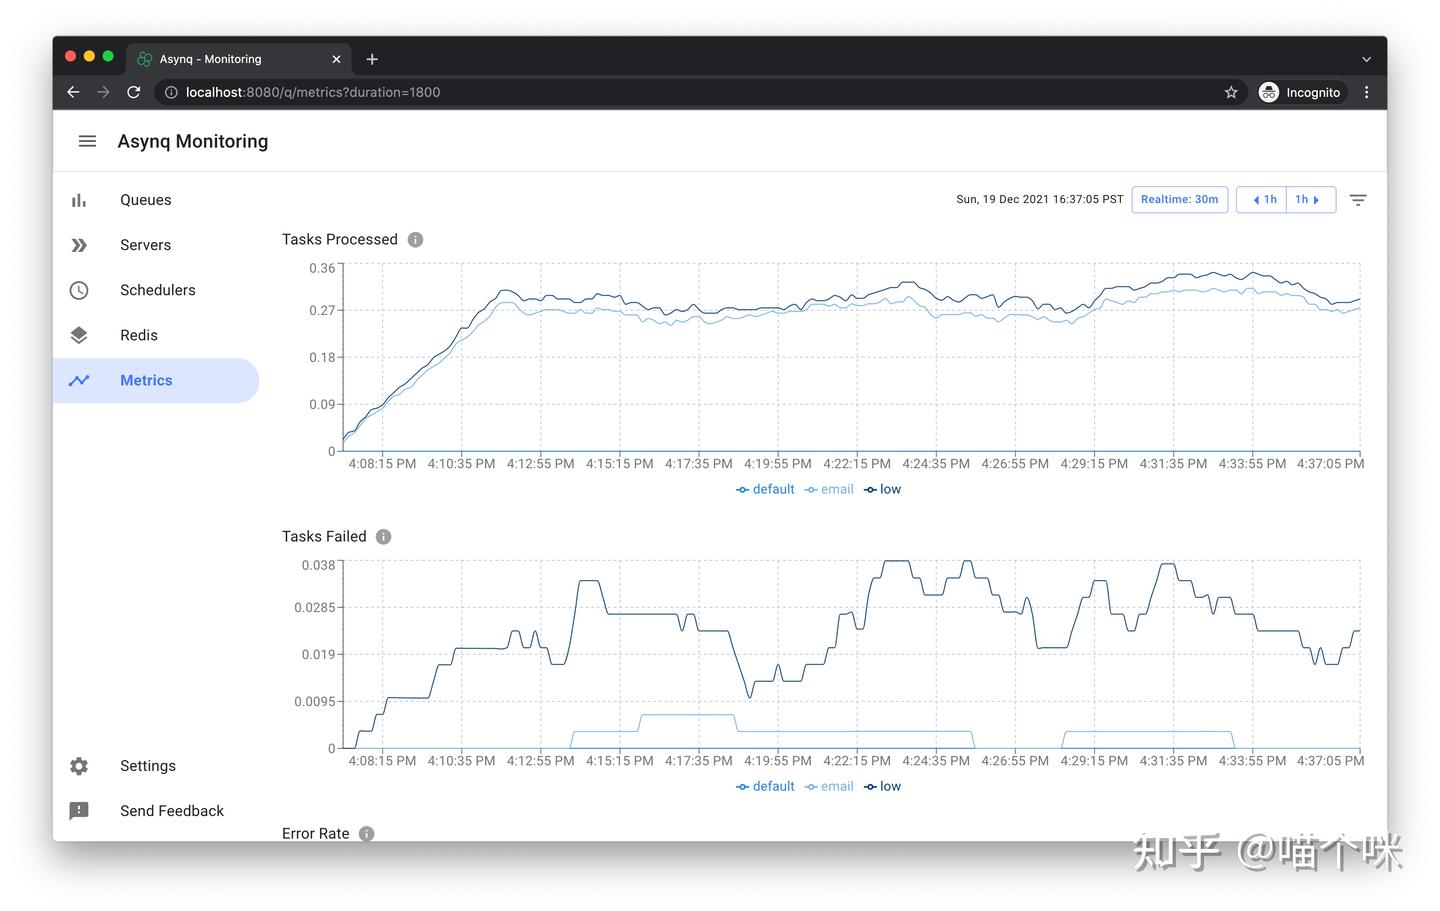
Task: Click the Send Feedback speech-bubble icon
Action: pyautogui.click(x=79, y=811)
